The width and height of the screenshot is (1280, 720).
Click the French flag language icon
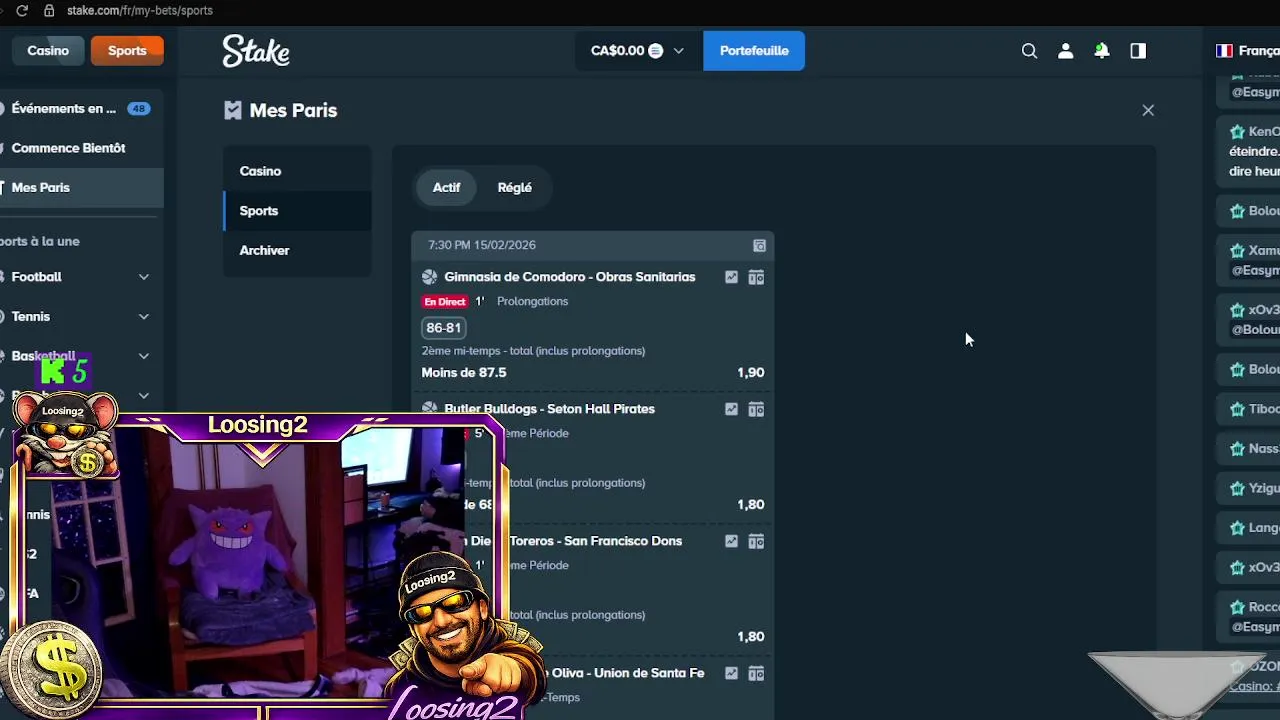tap(1224, 51)
